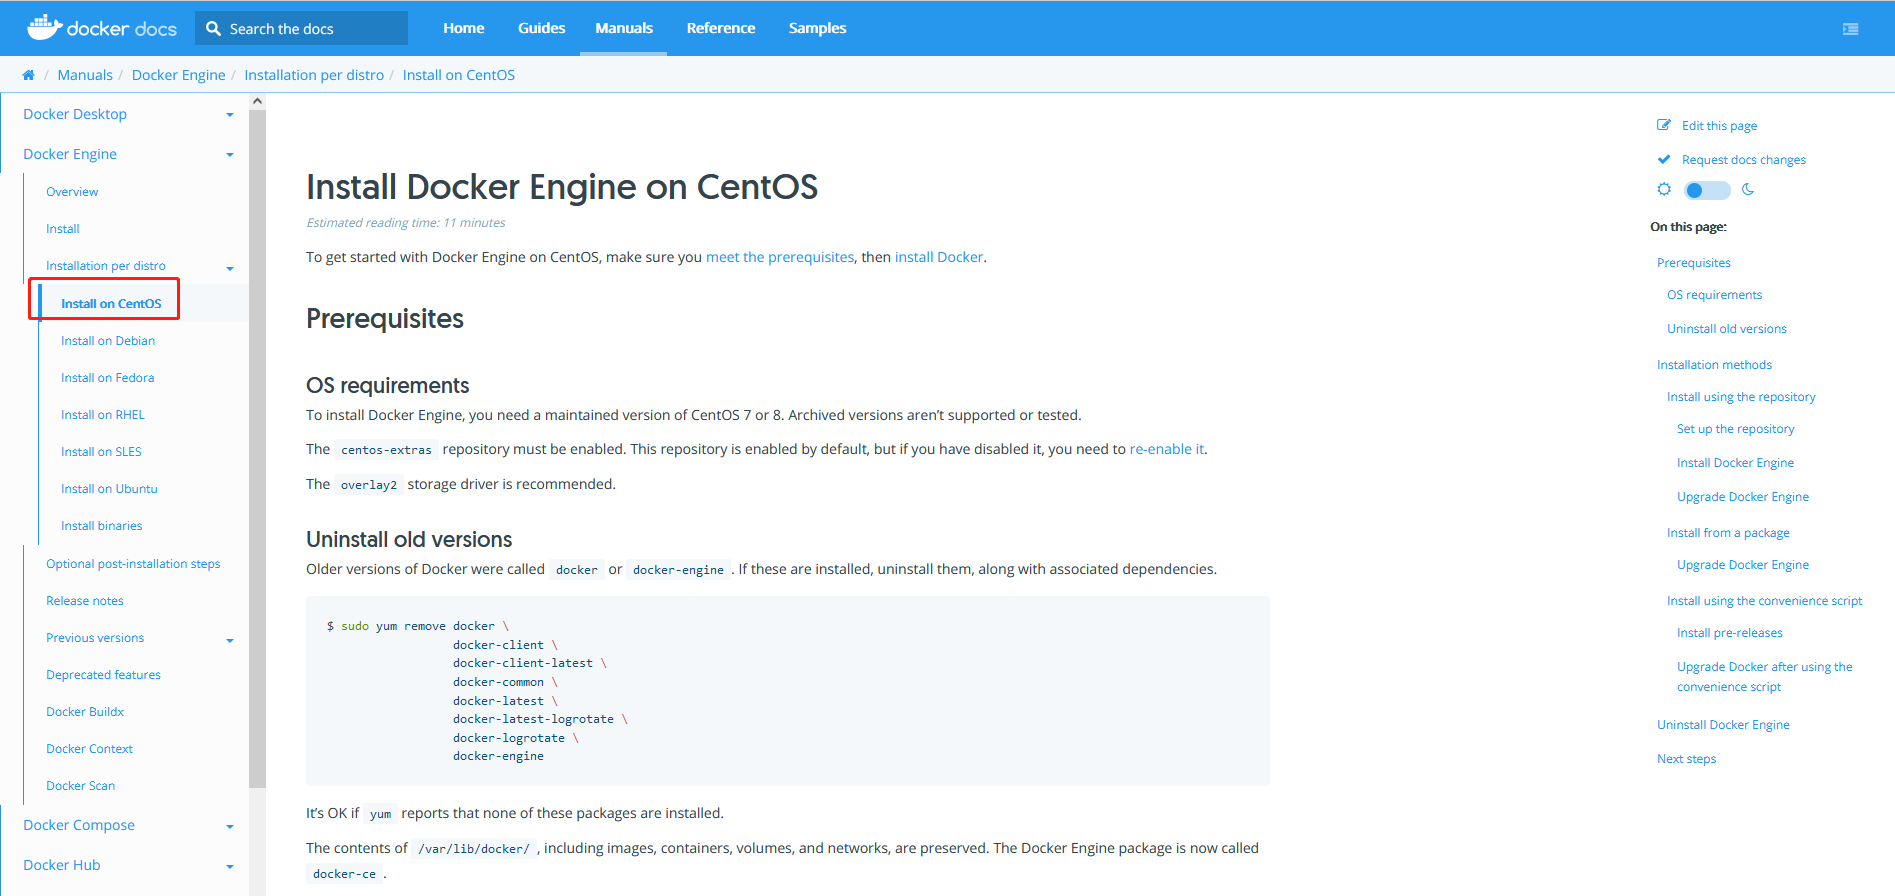Select the Manuals tab
This screenshot has width=1895, height=896.
pyautogui.click(x=624, y=28)
